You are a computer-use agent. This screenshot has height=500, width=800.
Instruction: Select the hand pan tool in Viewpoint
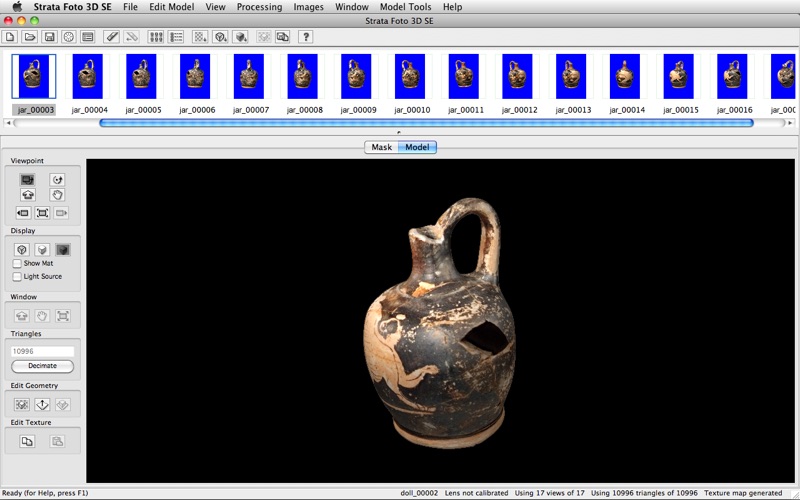[x=57, y=195]
